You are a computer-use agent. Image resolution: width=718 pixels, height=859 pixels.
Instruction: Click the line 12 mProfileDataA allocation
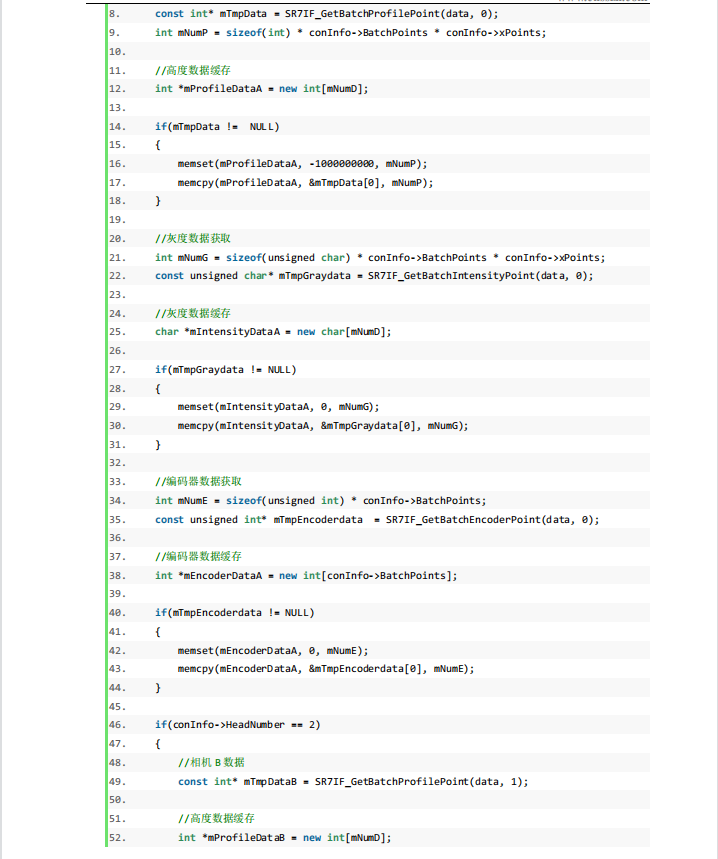(262, 89)
